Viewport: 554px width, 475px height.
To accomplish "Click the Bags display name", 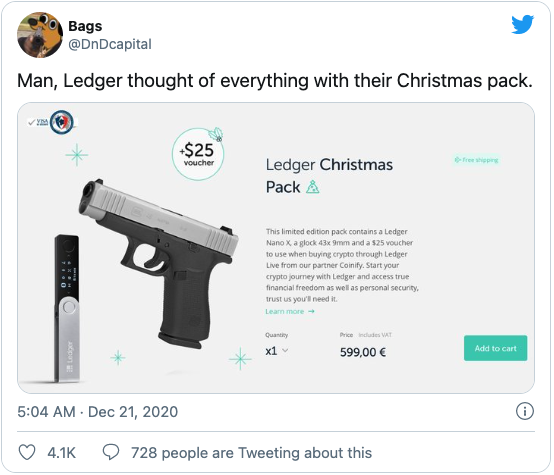I will tap(85, 26).
